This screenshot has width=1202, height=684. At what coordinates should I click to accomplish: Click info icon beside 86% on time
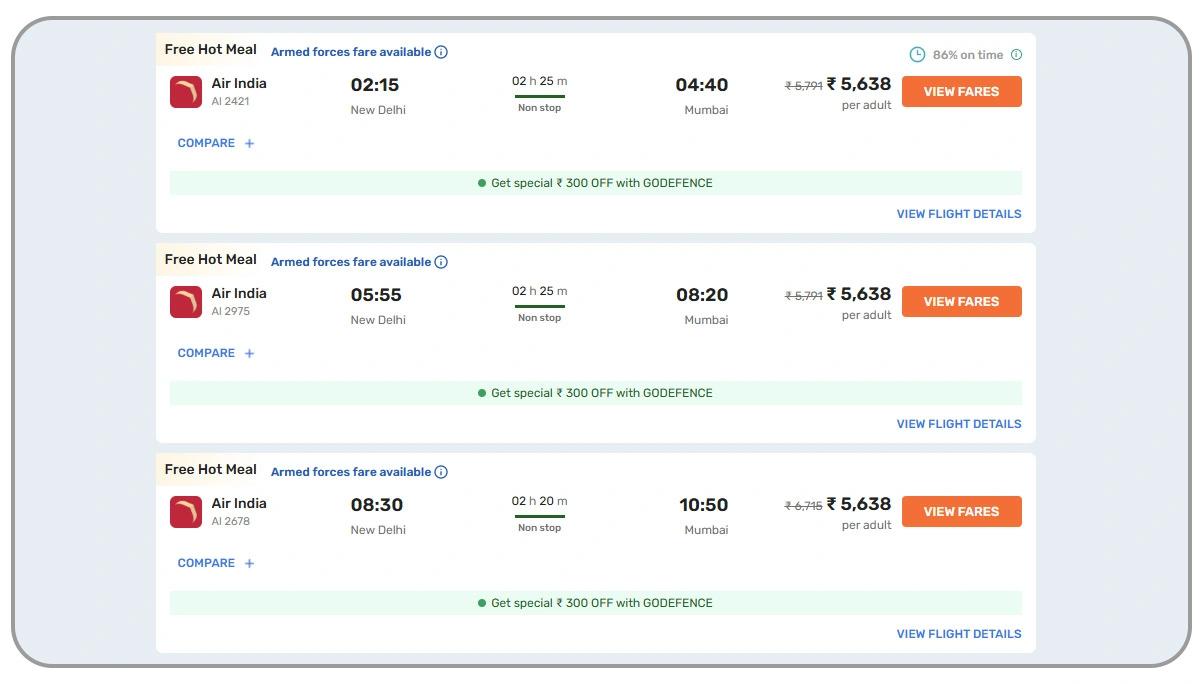point(1016,55)
